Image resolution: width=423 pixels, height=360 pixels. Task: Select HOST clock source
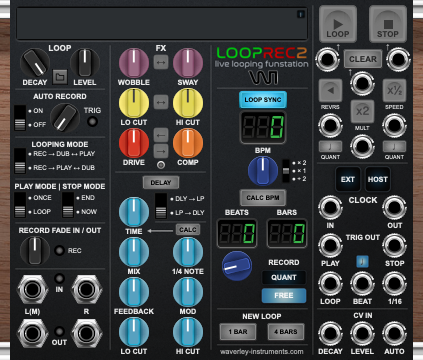pos(377,179)
